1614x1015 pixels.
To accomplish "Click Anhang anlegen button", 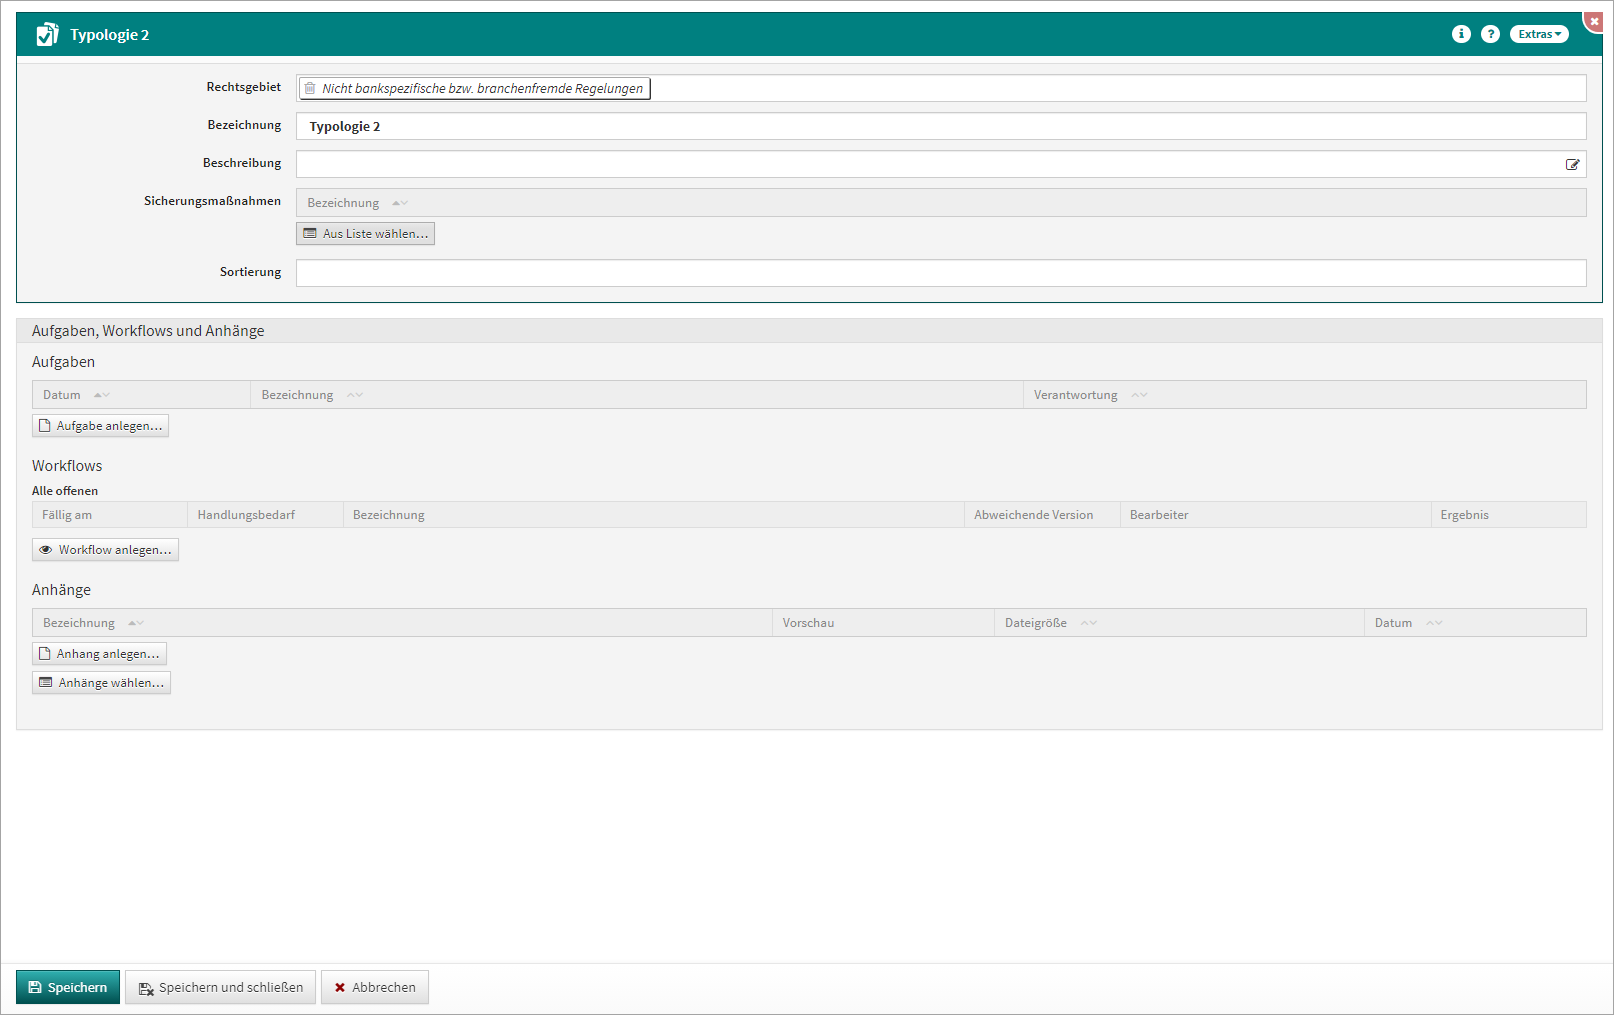I will click(99, 654).
